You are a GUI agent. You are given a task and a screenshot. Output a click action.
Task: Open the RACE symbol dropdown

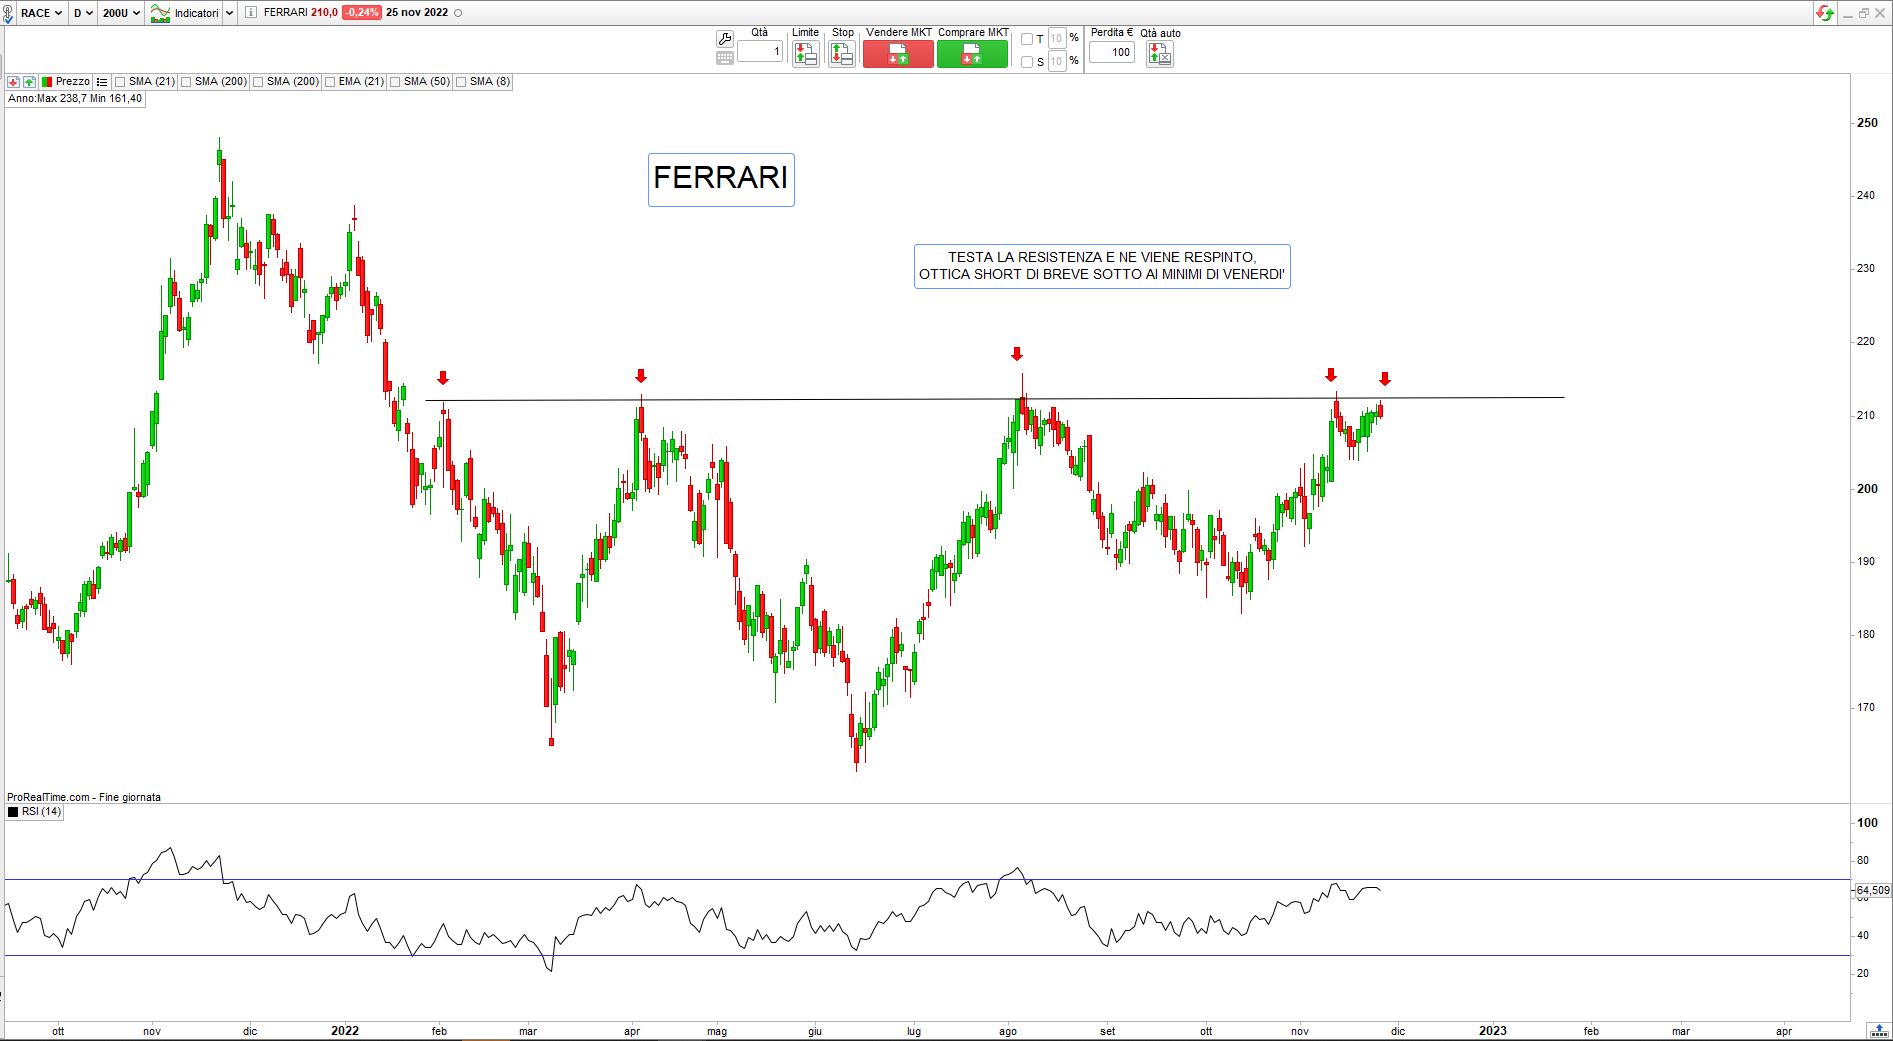41,13
